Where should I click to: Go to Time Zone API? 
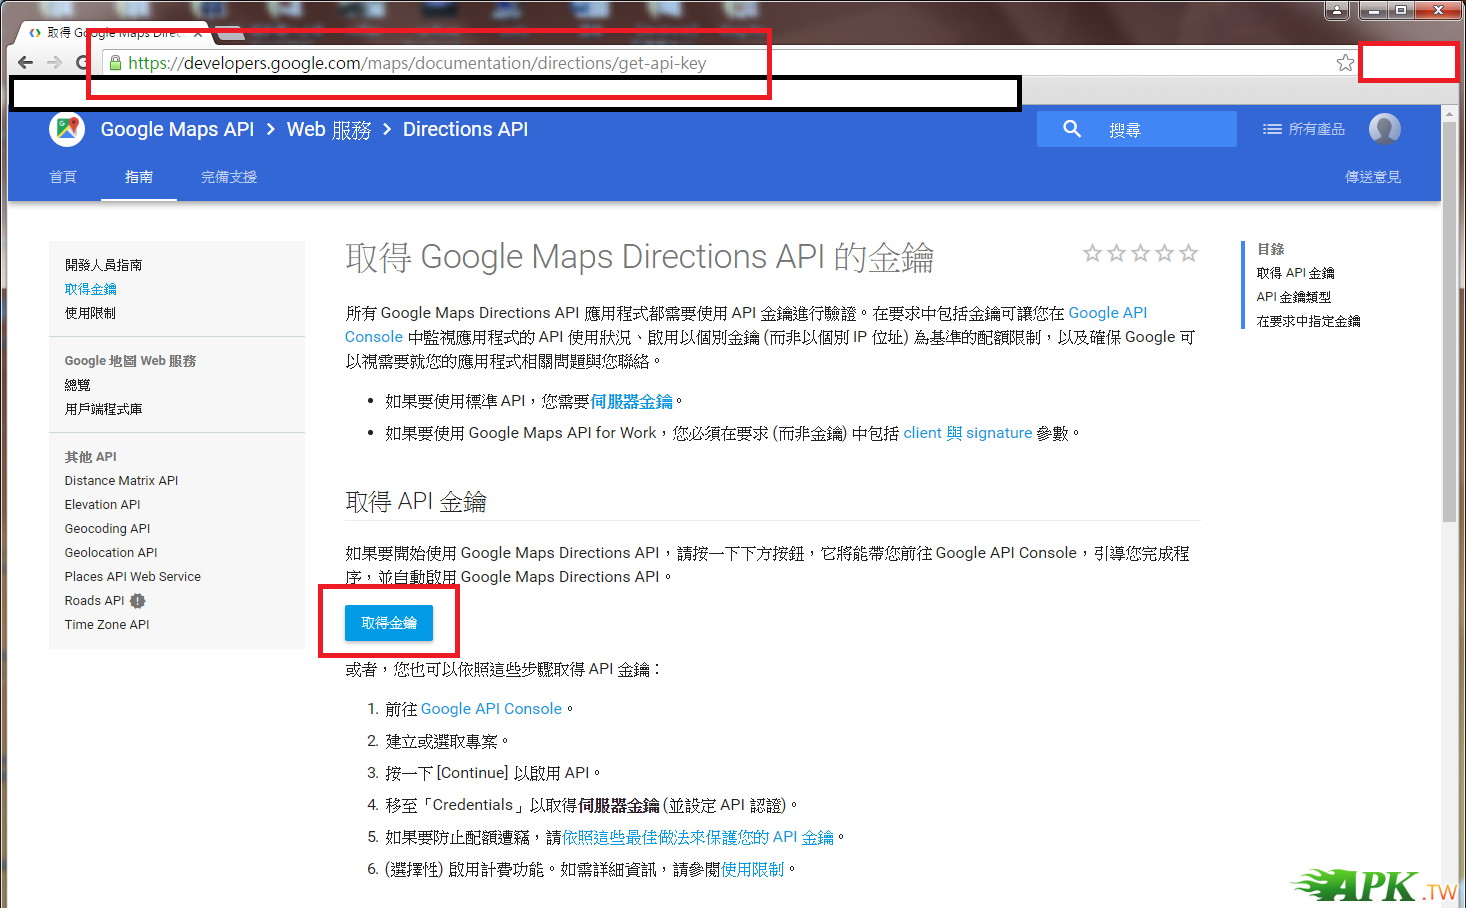coord(107,625)
